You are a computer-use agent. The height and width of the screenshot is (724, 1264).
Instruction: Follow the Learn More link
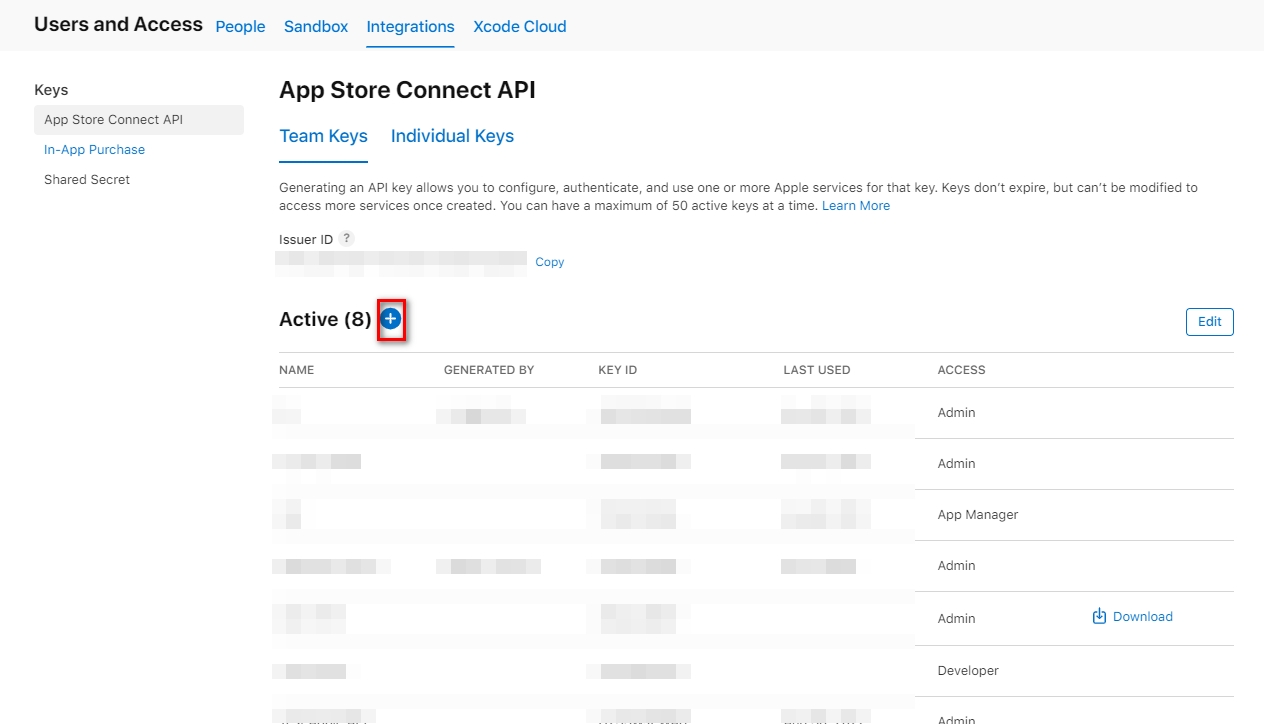[x=855, y=206]
